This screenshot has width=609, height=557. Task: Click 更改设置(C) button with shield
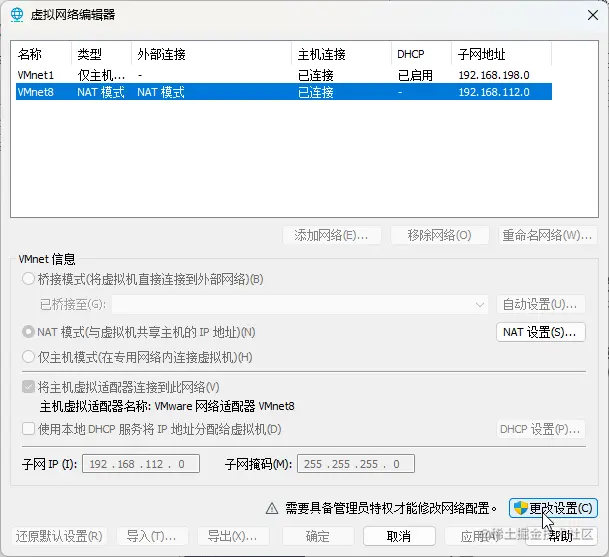coord(553,508)
